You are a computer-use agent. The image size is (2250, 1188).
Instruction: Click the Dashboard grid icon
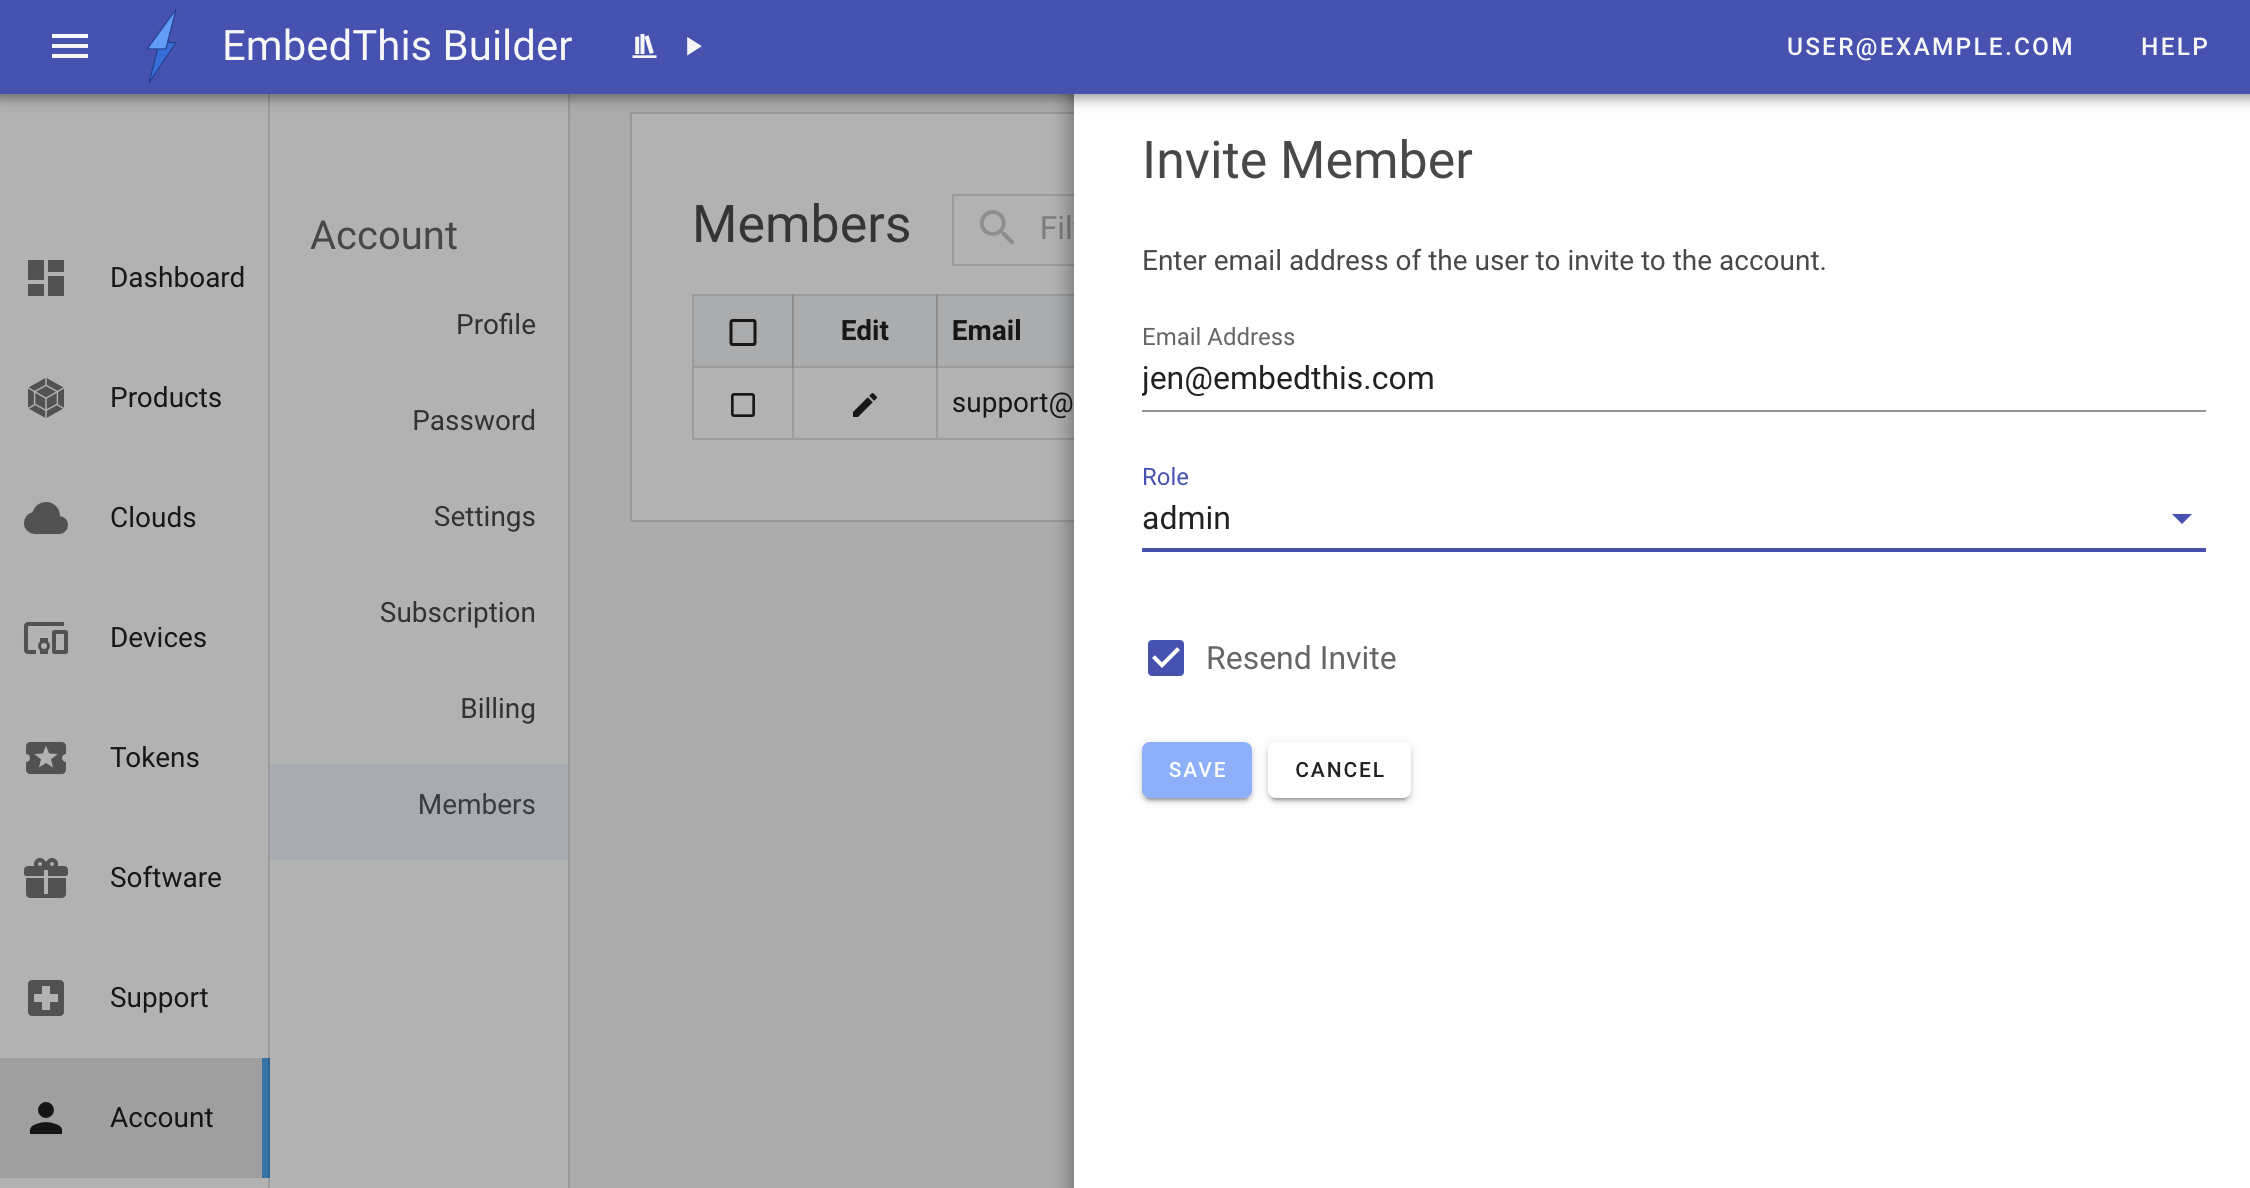(x=46, y=278)
